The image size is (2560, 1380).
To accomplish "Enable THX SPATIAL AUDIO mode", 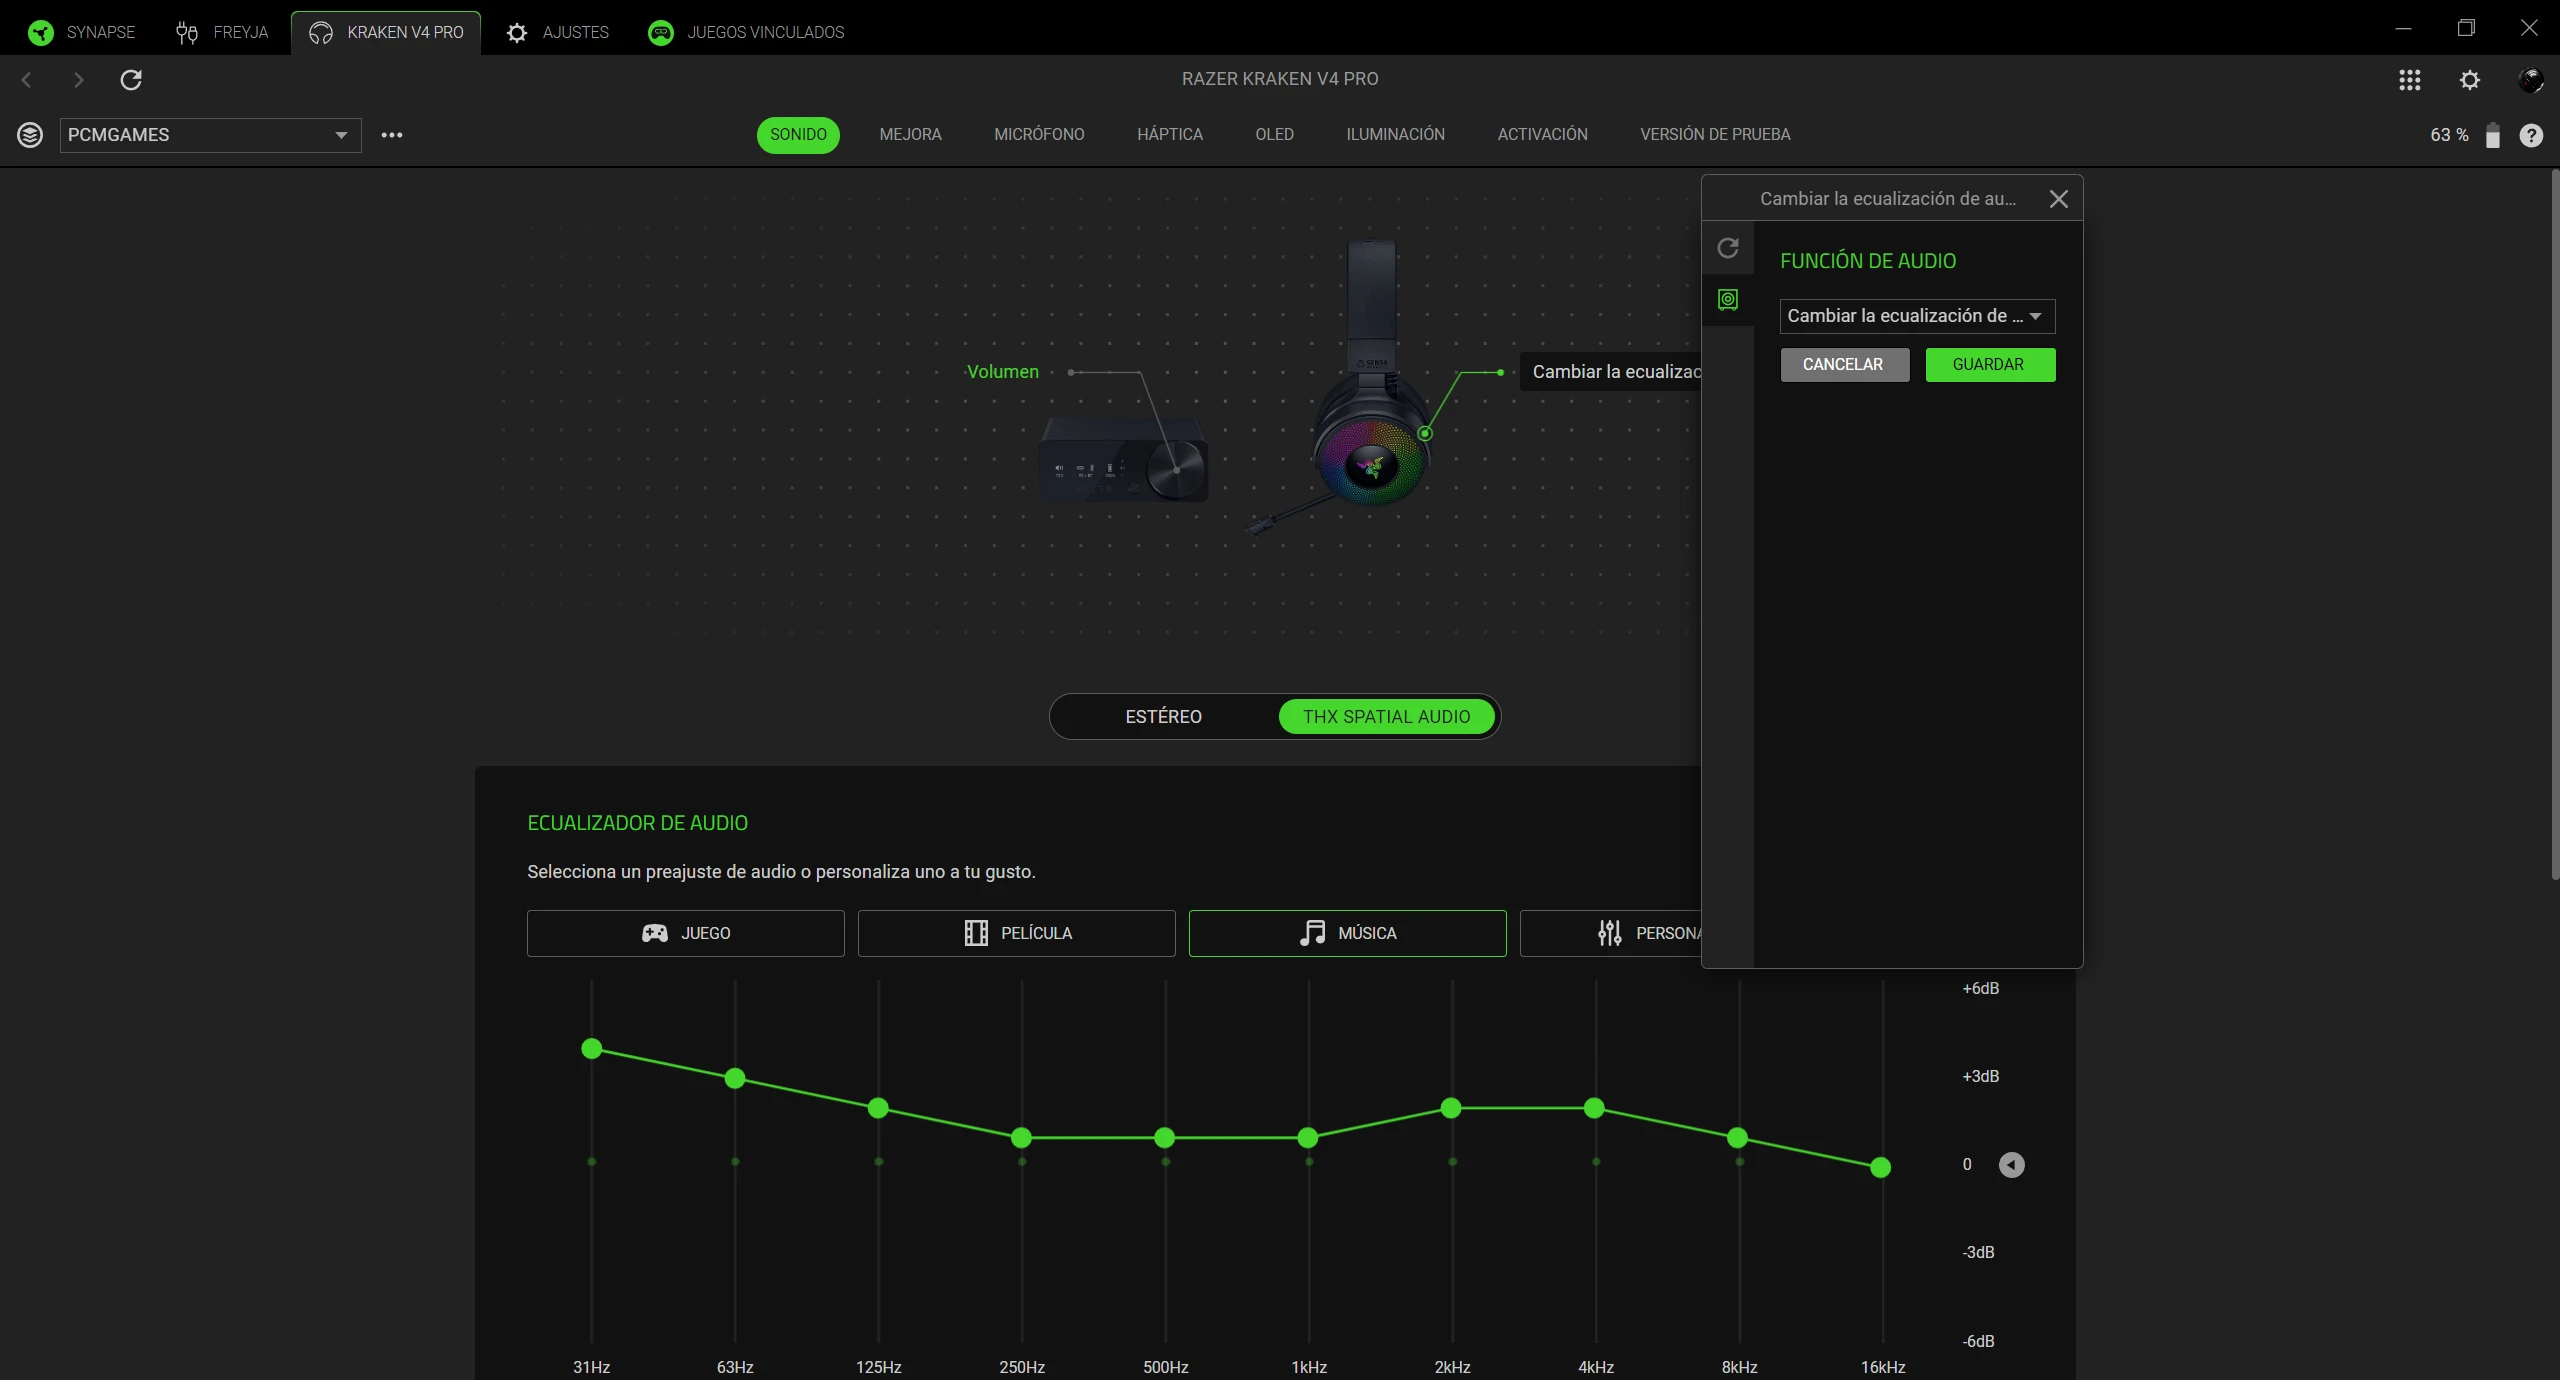I will click(x=1386, y=717).
